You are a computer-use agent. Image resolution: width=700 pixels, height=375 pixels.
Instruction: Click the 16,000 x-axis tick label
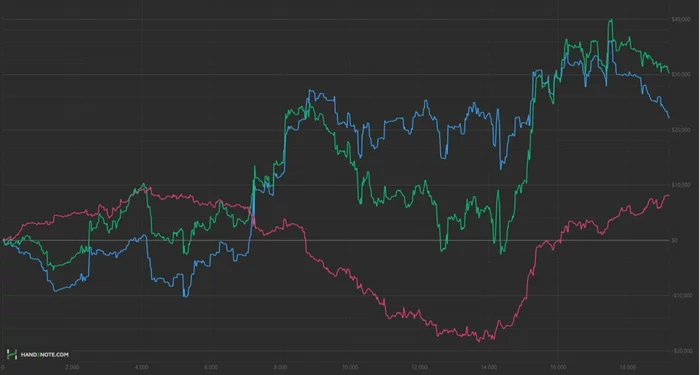click(558, 367)
